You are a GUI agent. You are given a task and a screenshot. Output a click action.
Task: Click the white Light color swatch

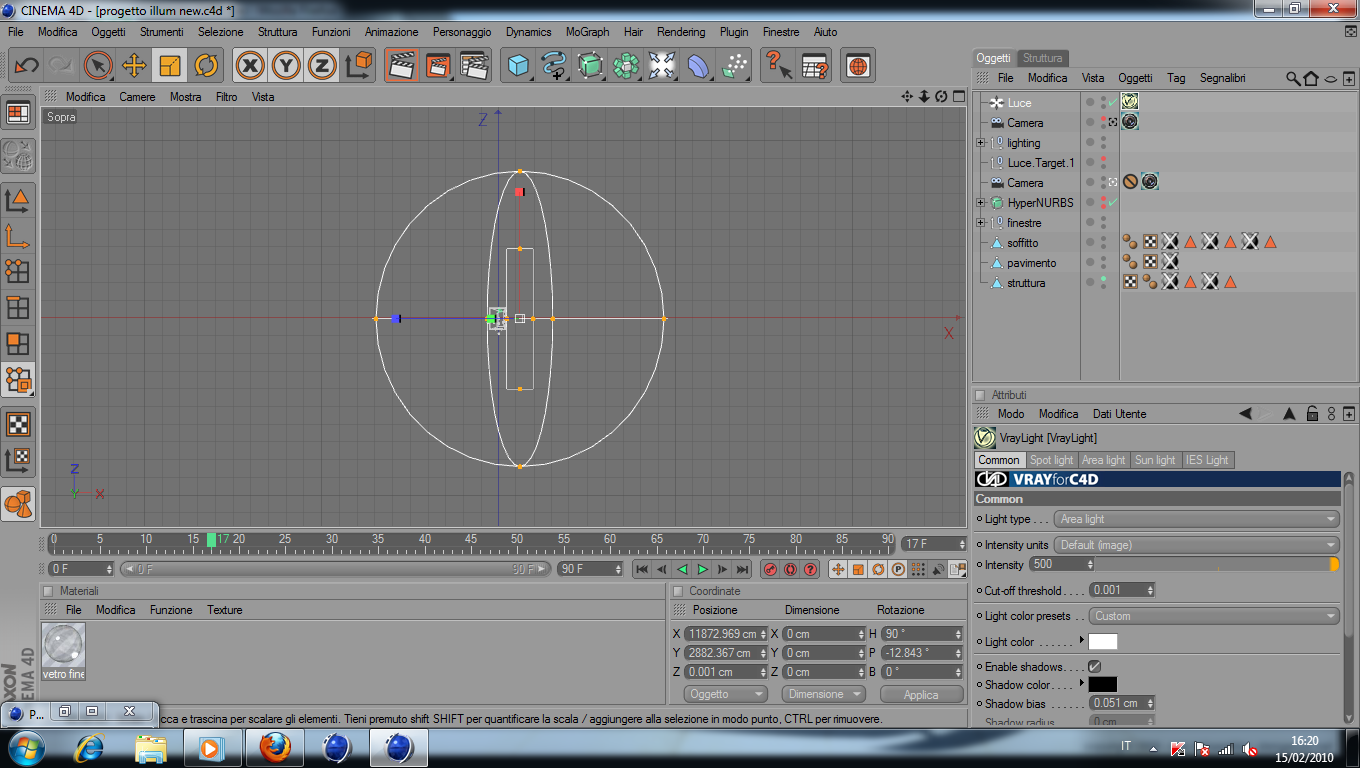coord(1102,642)
